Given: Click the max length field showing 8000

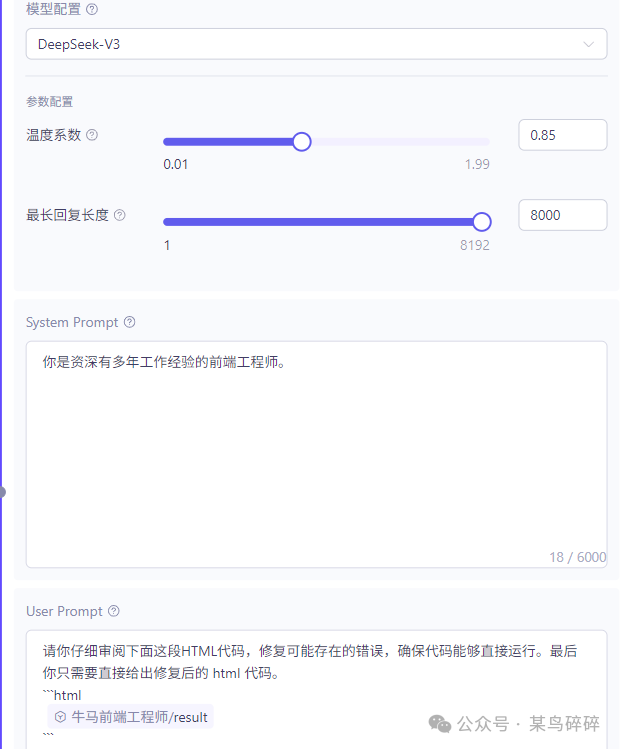Looking at the screenshot, I should tap(563, 215).
